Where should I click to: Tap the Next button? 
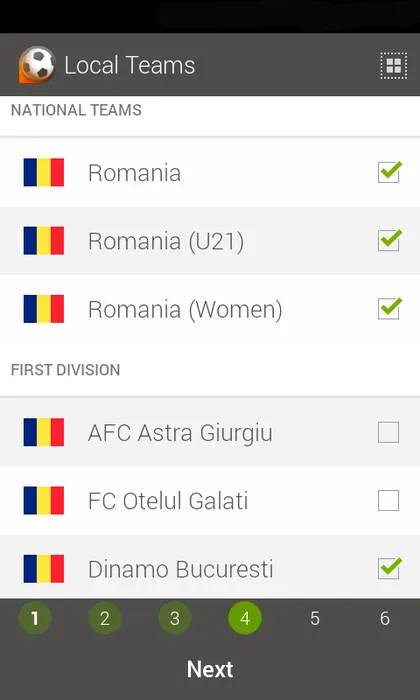tap(210, 669)
